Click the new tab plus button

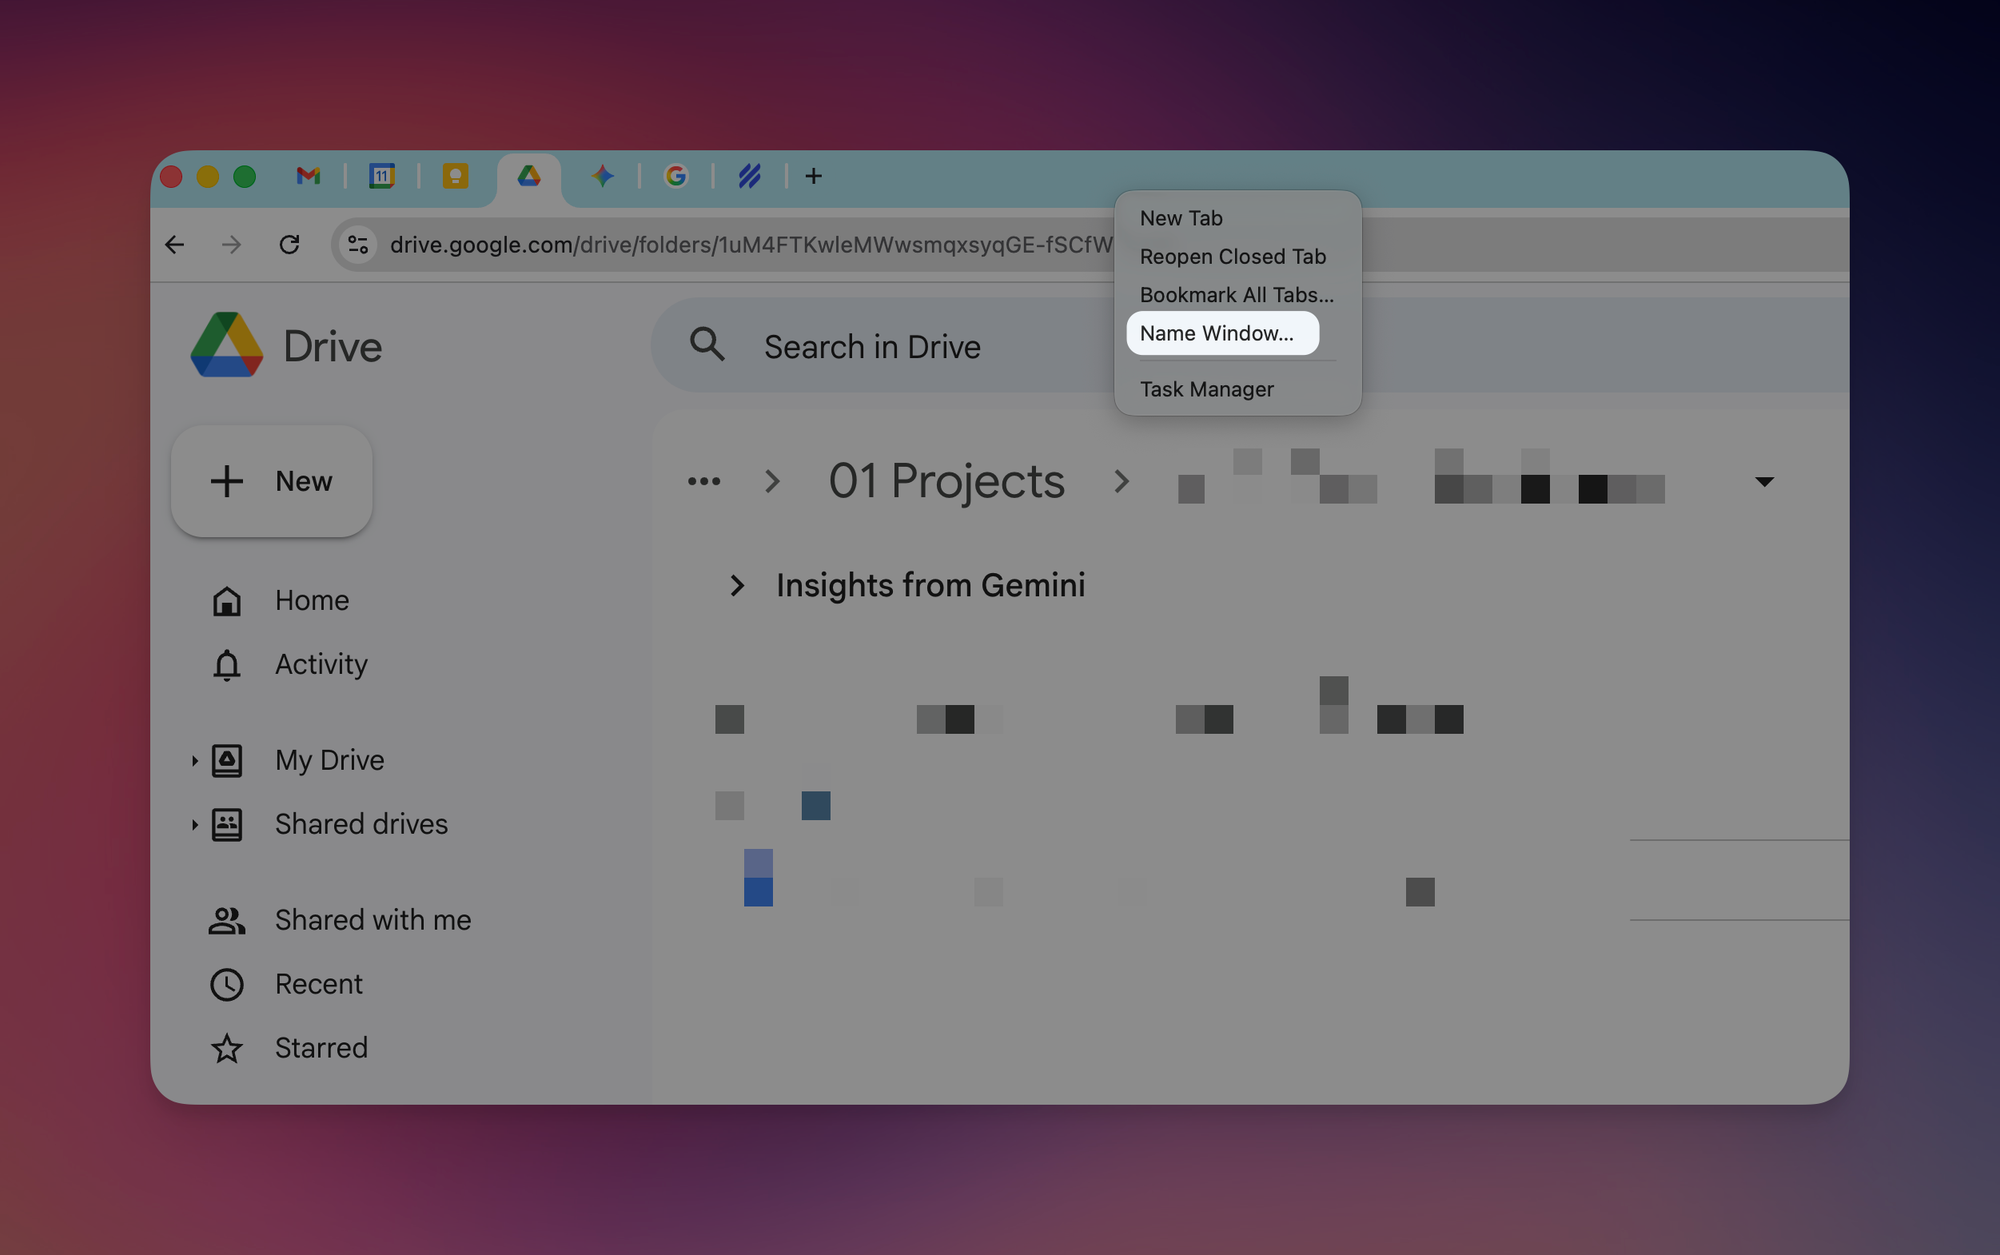click(814, 176)
